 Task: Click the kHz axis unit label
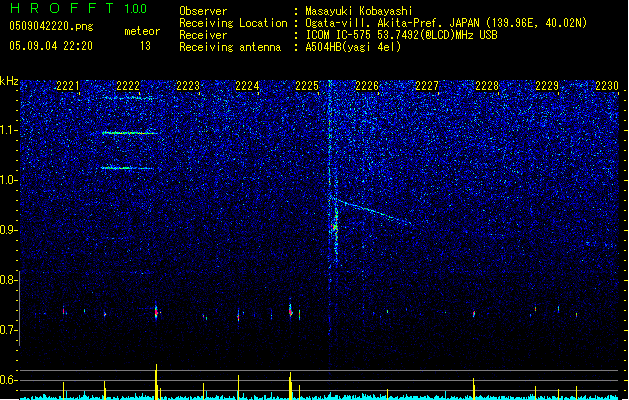(x=9, y=81)
